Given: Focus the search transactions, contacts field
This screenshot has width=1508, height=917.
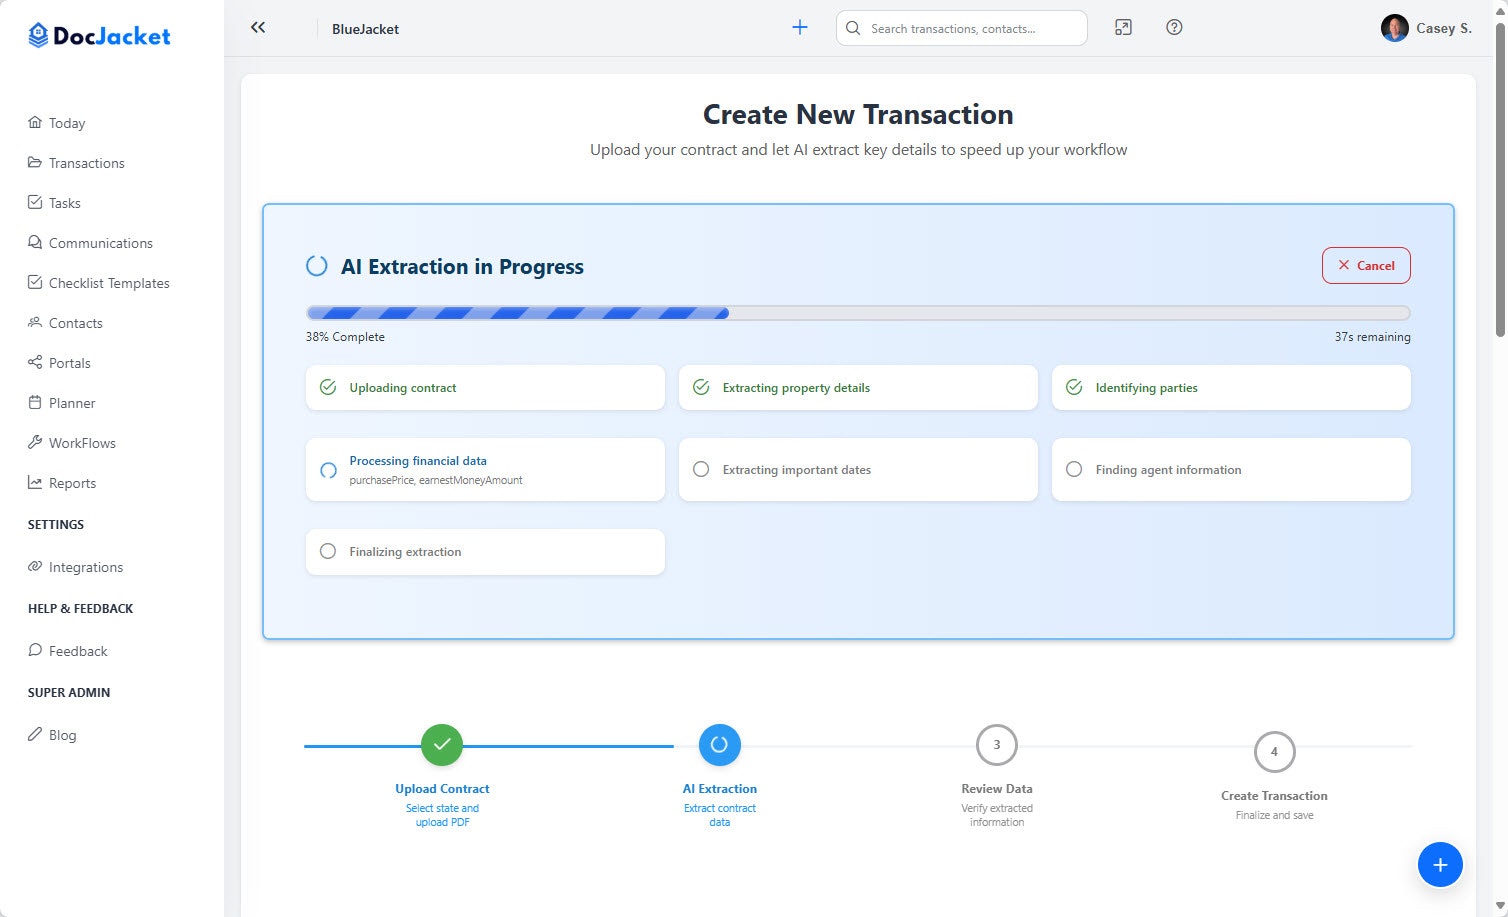Looking at the screenshot, I should click(961, 28).
